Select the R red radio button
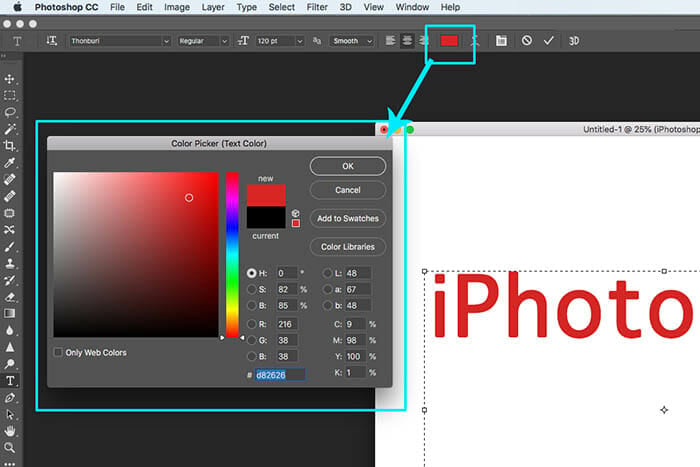Image resolution: width=700 pixels, height=467 pixels. [251, 324]
